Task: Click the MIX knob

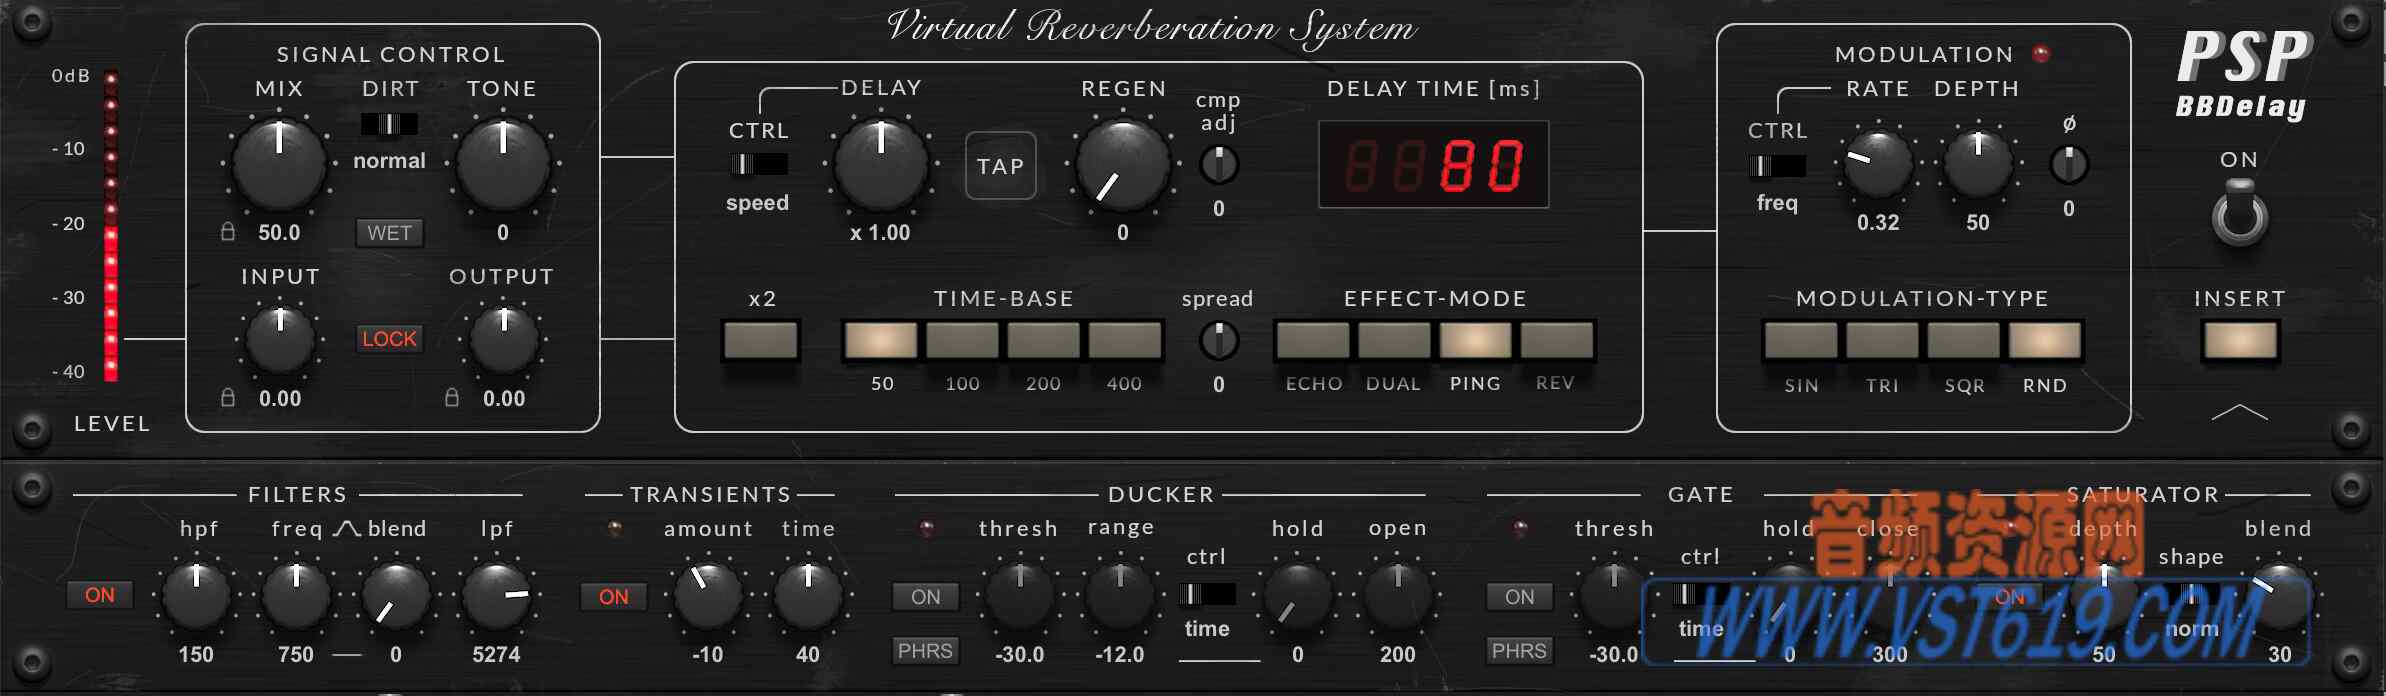Action: tap(279, 166)
